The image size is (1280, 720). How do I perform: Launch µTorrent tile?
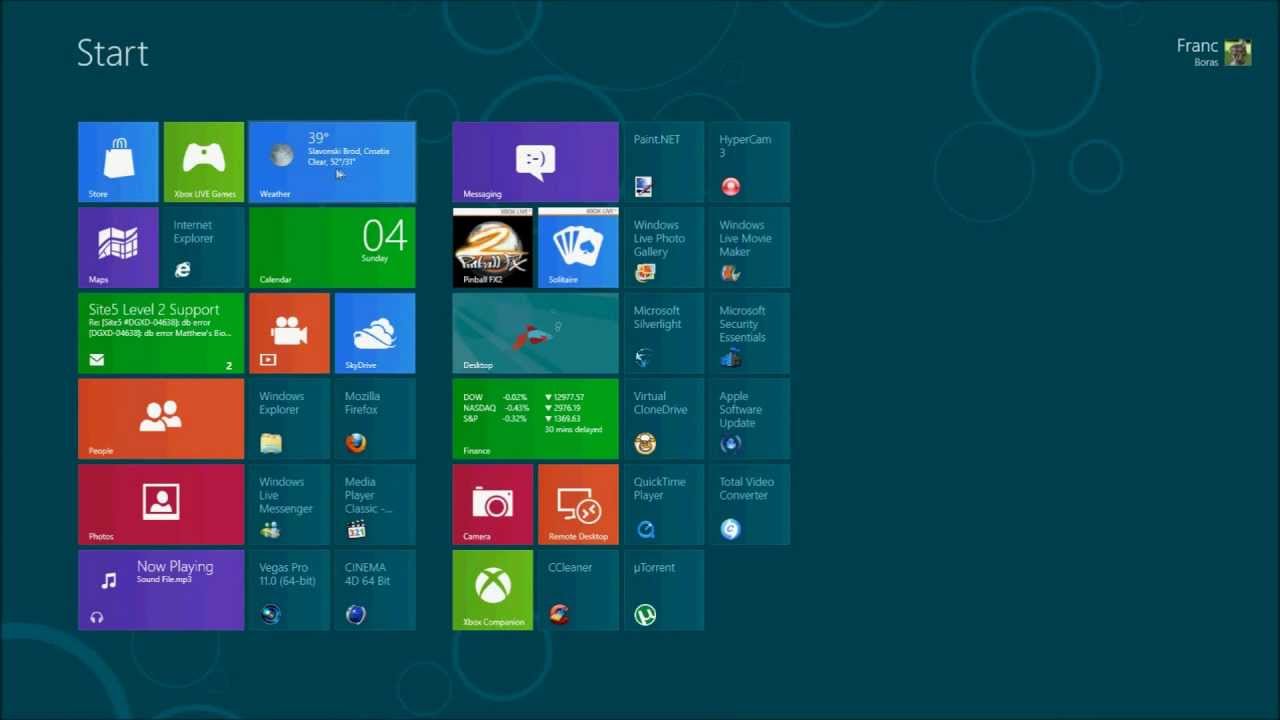664,590
